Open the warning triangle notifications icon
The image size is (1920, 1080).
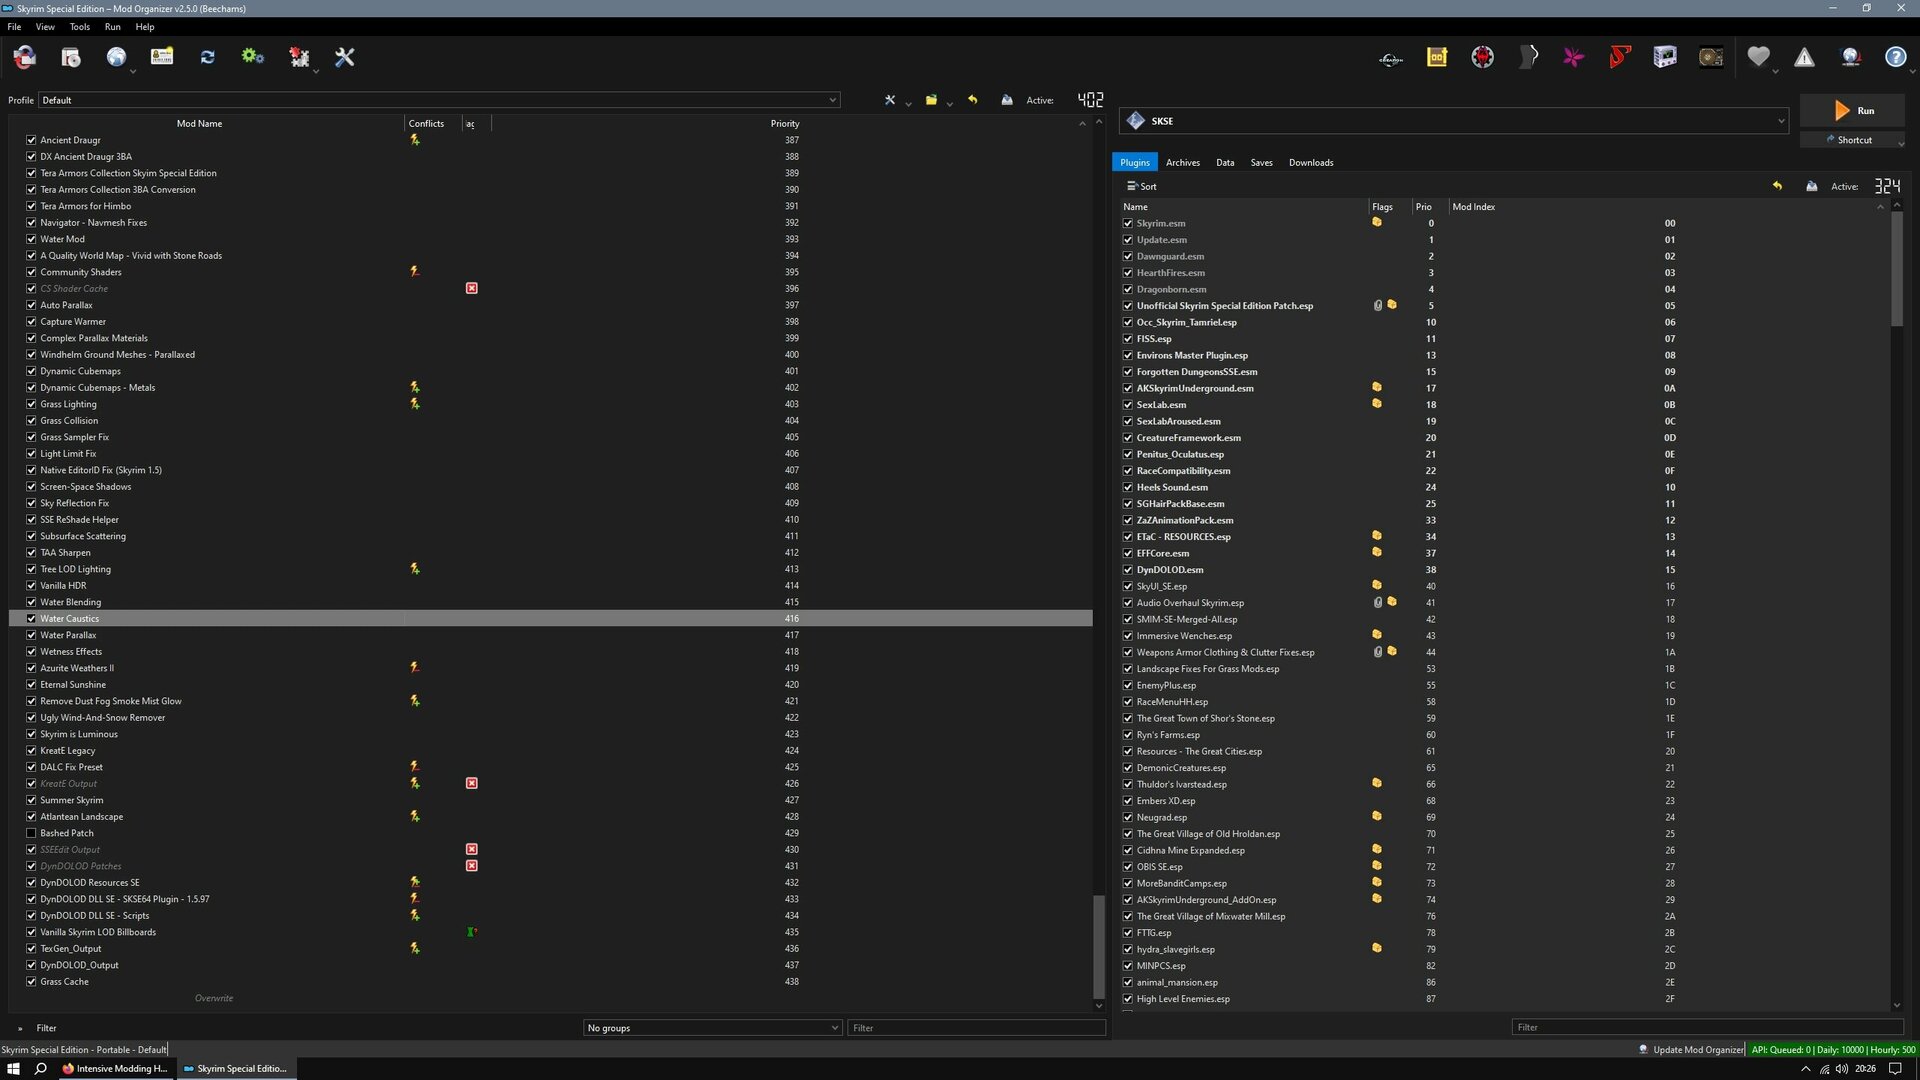click(x=1804, y=57)
